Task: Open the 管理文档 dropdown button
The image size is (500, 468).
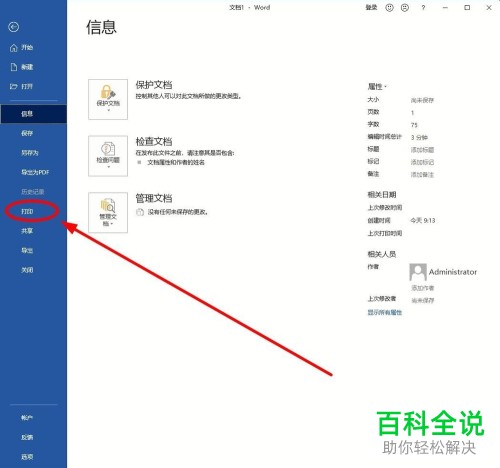Action: tap(108, 212)
